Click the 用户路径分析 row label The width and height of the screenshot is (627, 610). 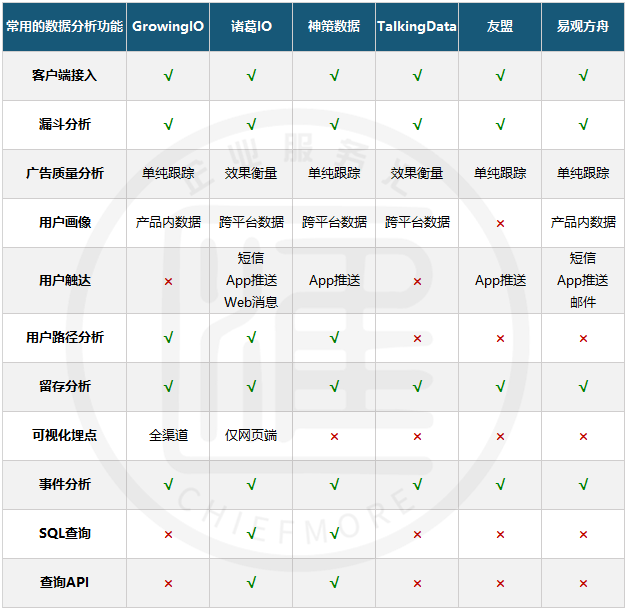coord(64,337)
